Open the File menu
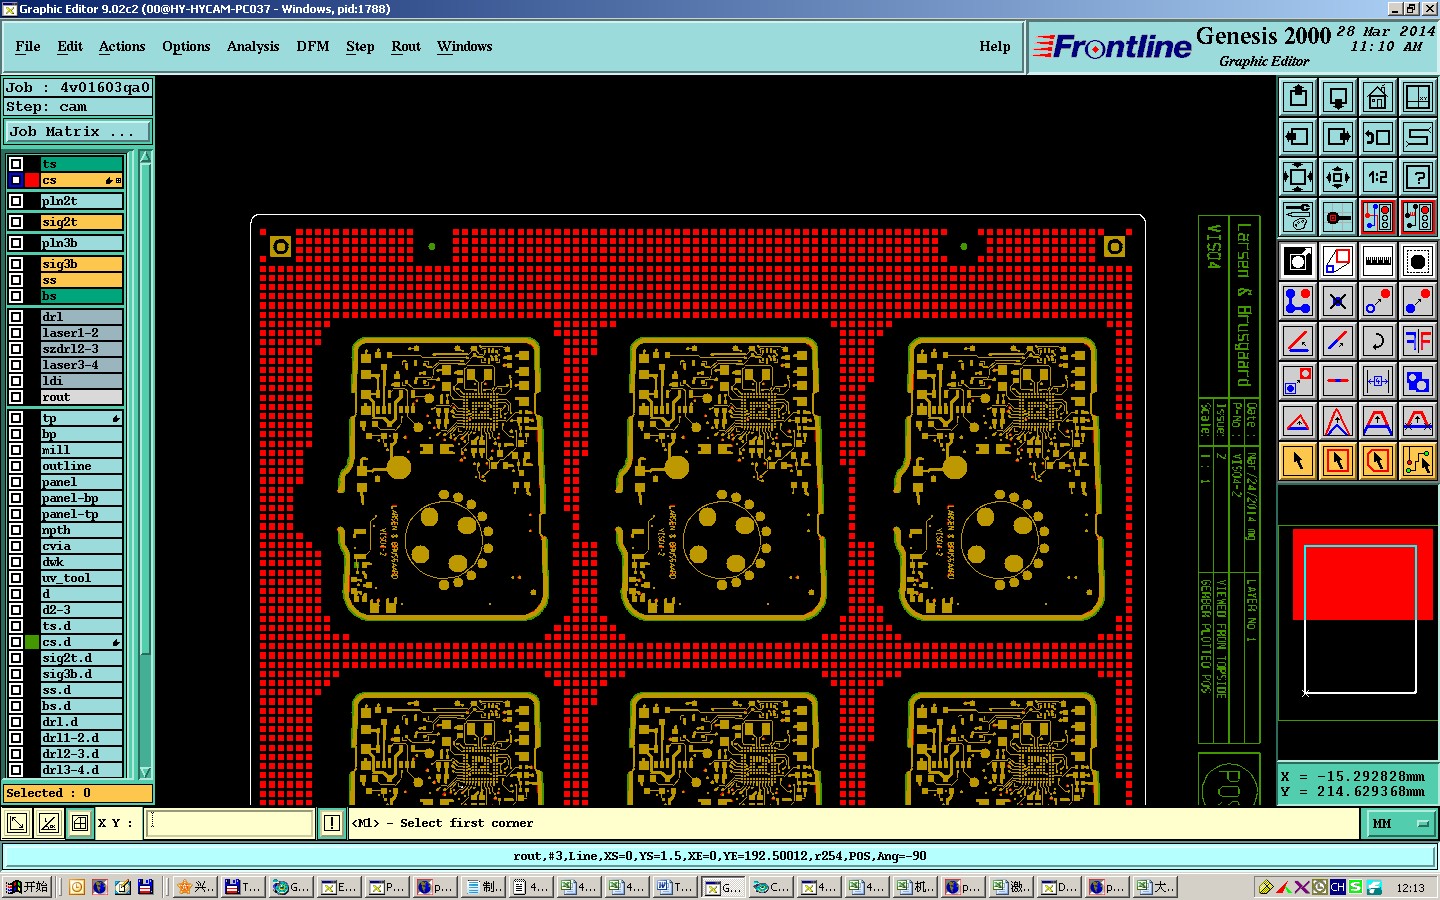Viewport: 1440px width, 900px height. point(28,46)
